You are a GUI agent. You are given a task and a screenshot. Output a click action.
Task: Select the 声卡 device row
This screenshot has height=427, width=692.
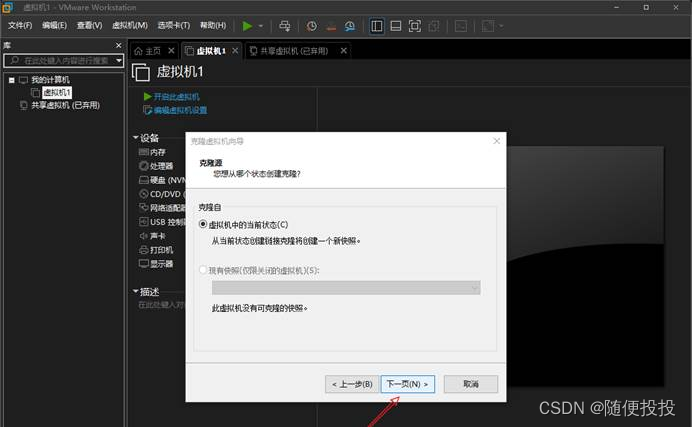153,236
